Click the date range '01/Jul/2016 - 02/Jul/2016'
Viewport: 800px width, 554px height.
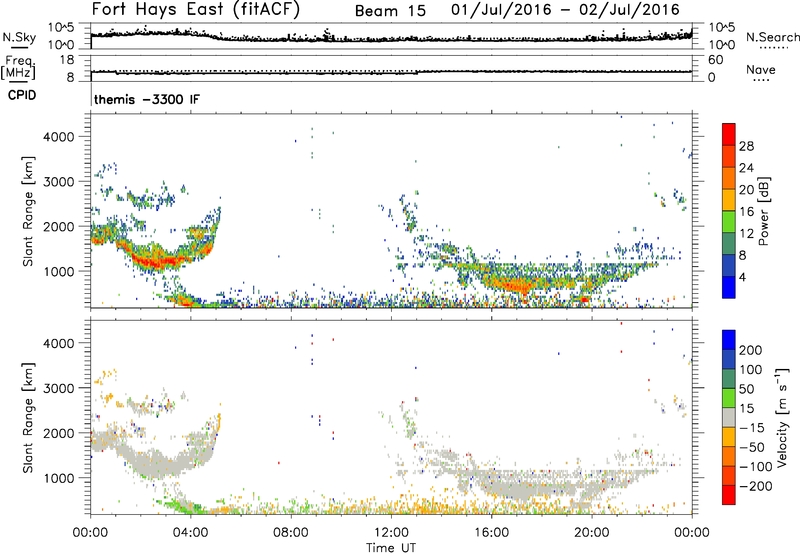coord(565,10)
